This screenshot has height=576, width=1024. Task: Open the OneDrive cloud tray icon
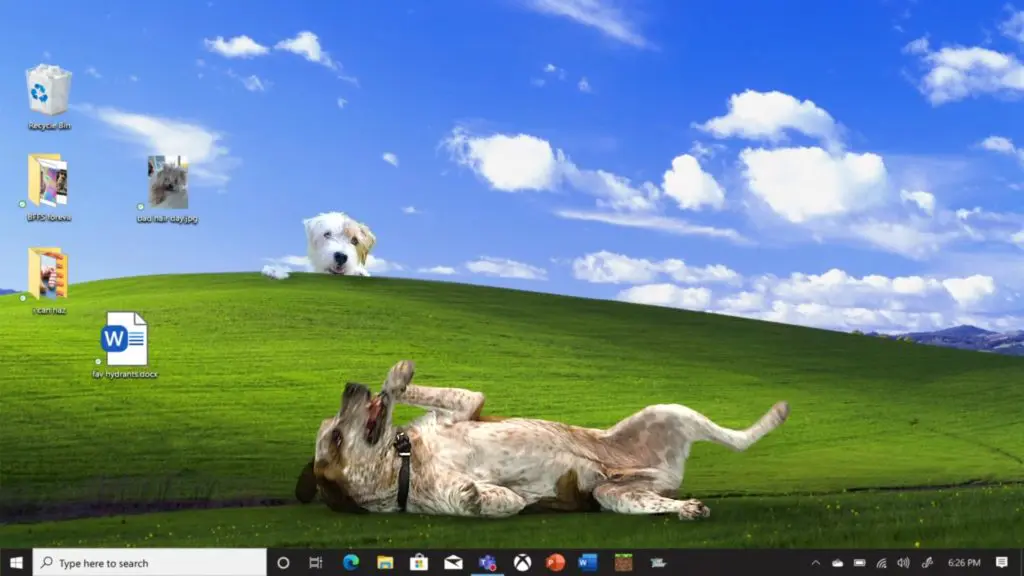(x=837, y=562)
